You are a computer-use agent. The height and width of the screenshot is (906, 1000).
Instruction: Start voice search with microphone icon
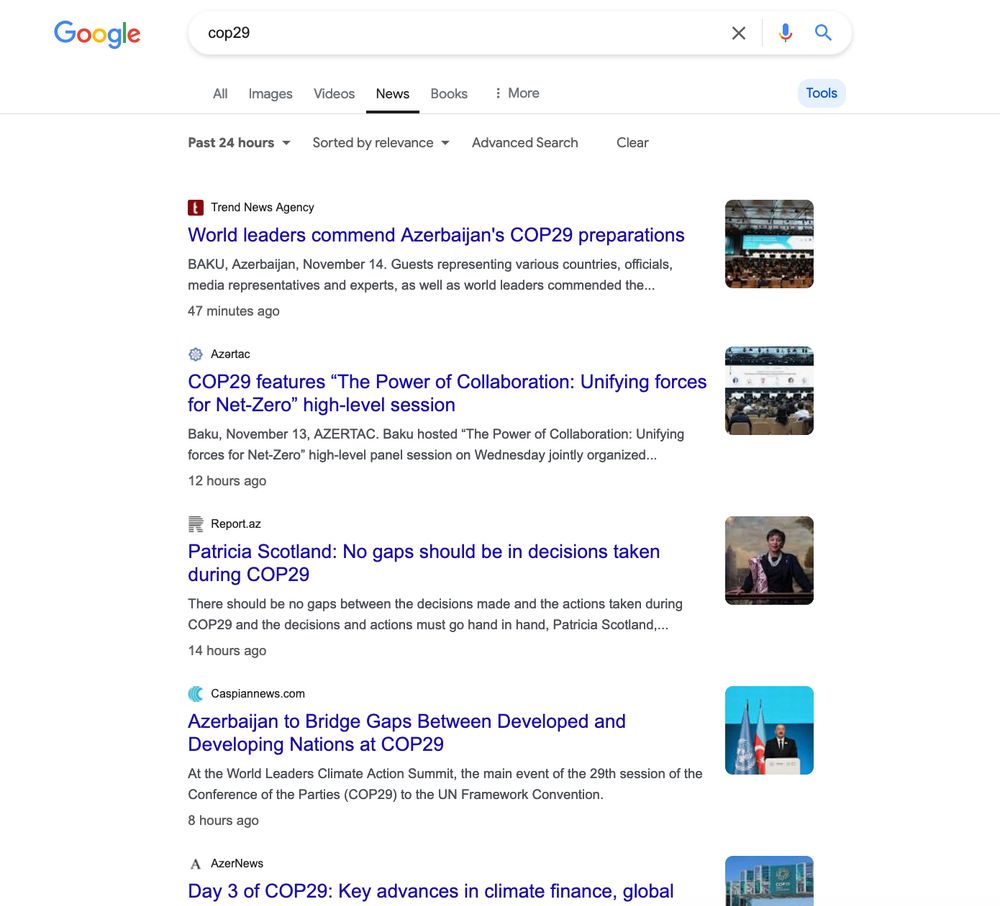785,33
